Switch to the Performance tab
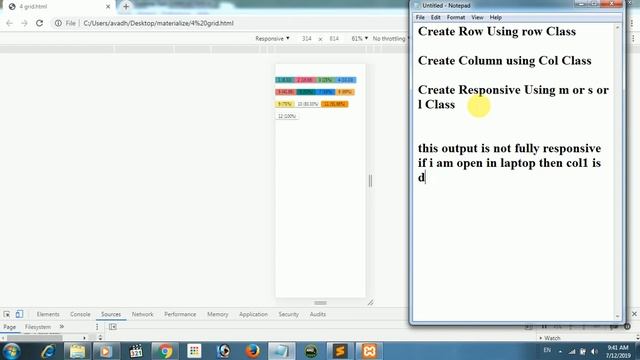 click(x=180, y=314)
